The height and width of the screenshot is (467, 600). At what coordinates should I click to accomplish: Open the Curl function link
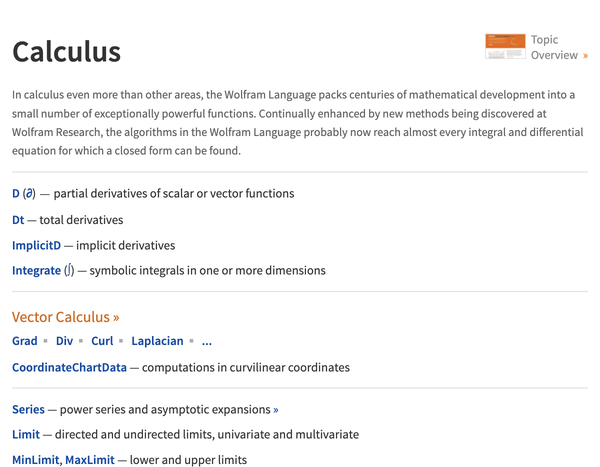(x=102, y=341)
